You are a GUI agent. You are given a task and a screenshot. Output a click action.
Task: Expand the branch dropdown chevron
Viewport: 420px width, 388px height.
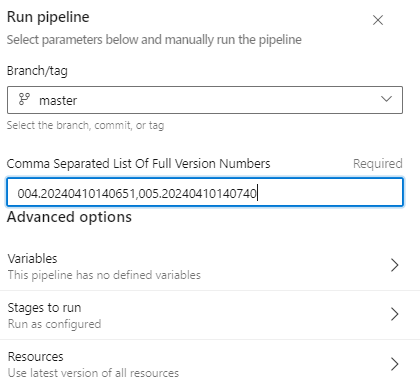pyautogui.click(x=386, y=99)
